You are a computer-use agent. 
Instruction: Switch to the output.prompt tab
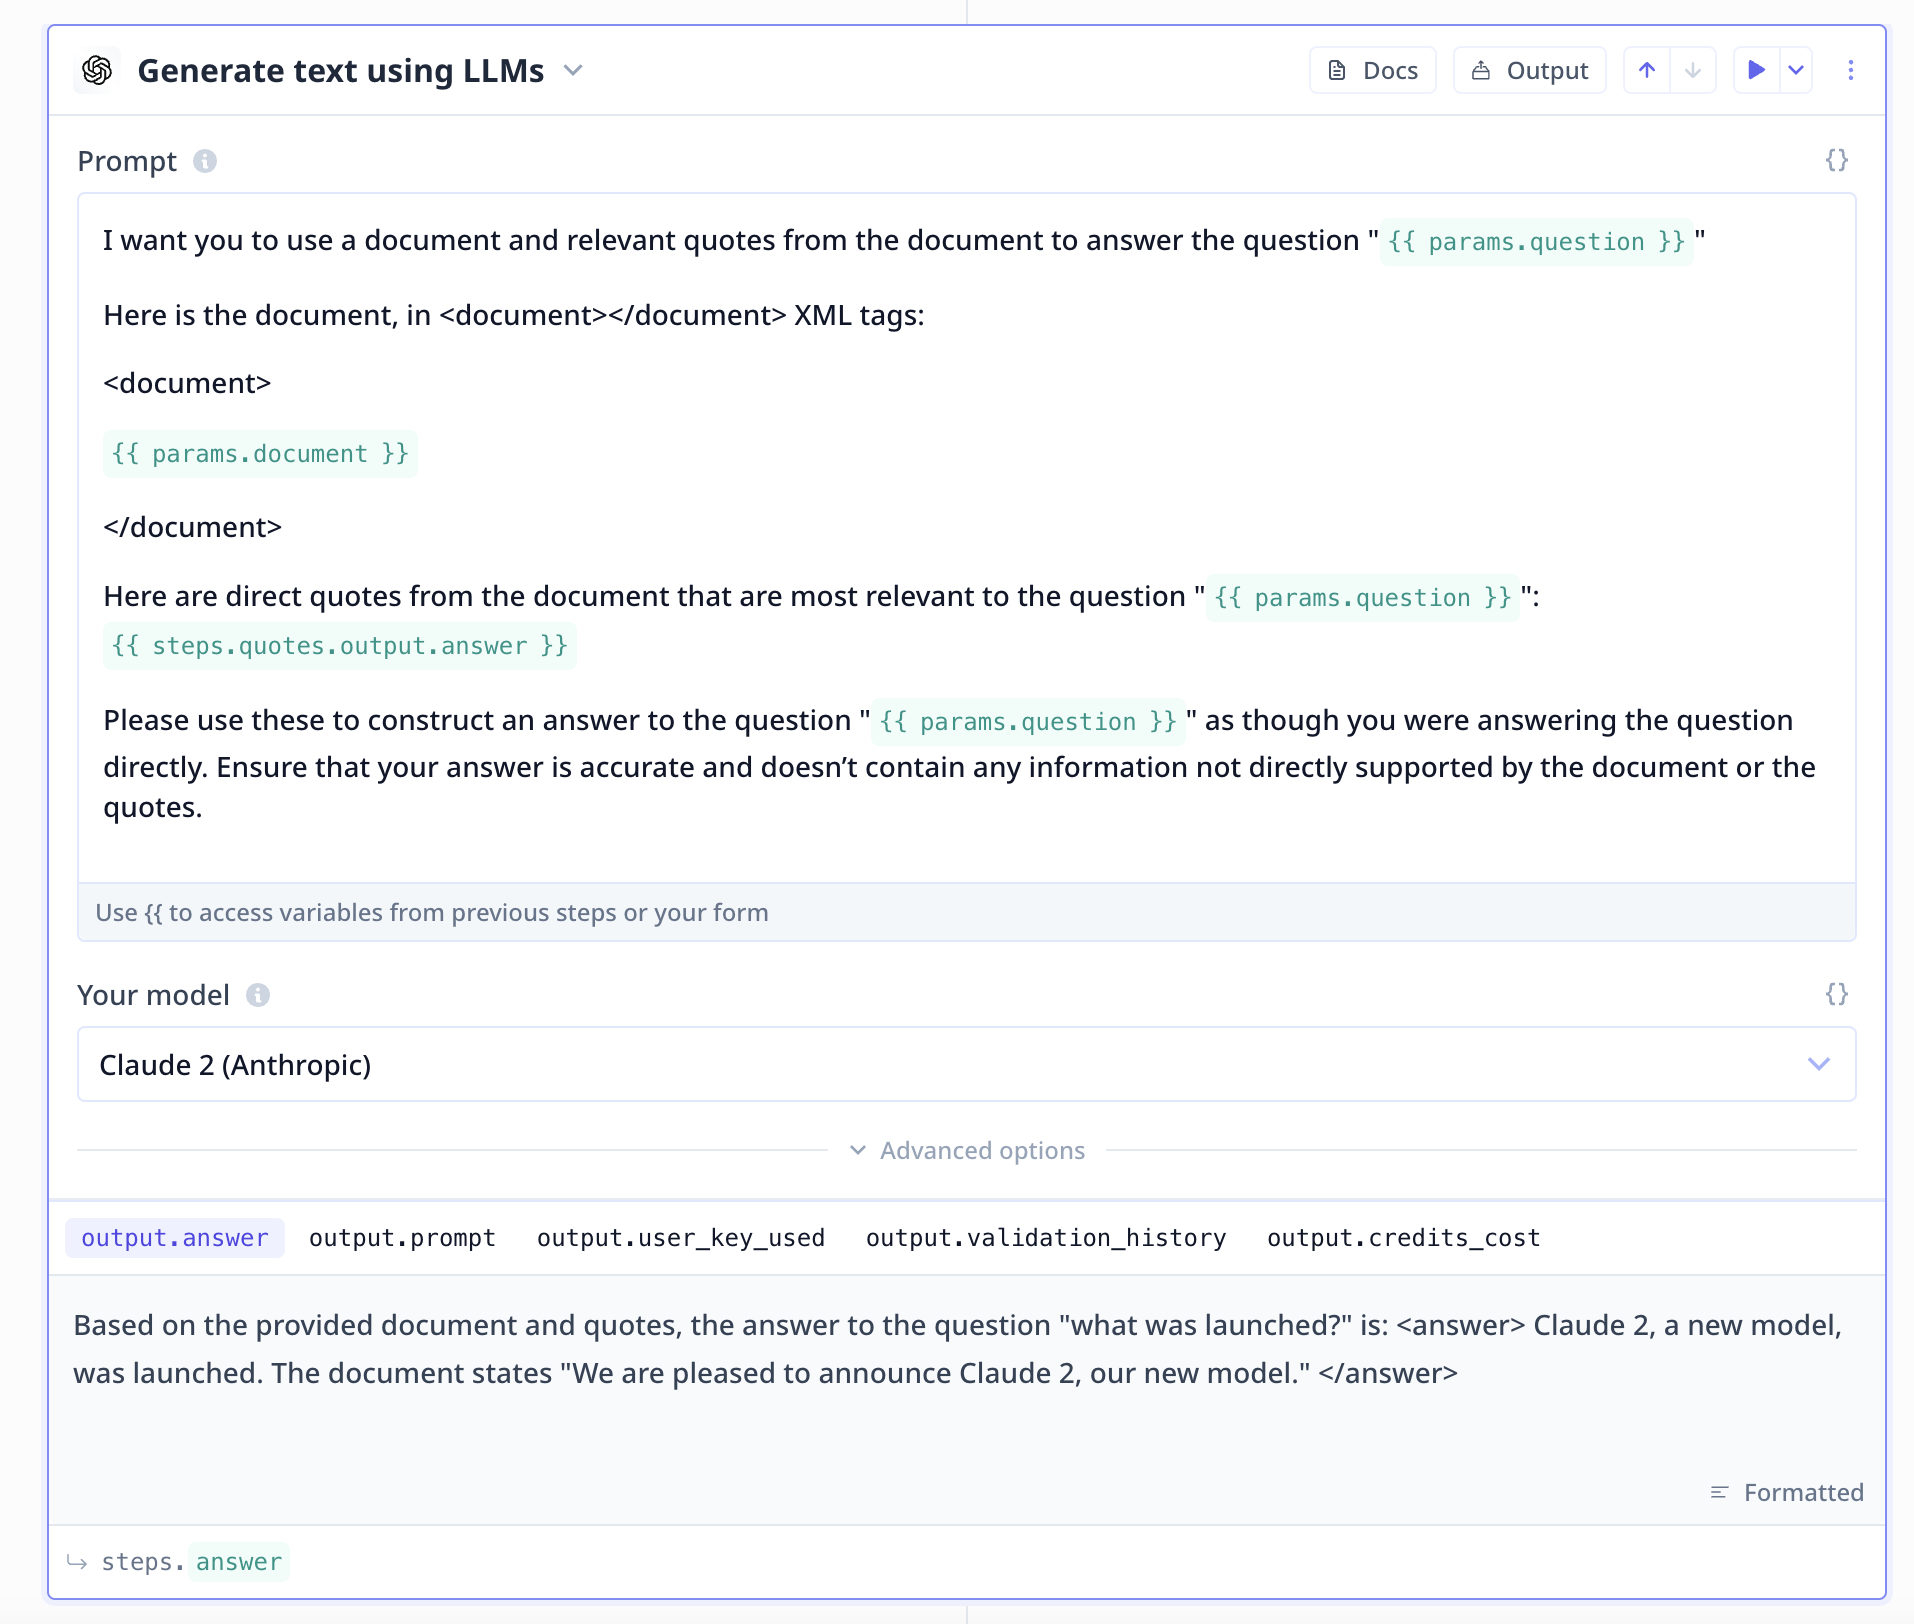tap(402, 1238)
